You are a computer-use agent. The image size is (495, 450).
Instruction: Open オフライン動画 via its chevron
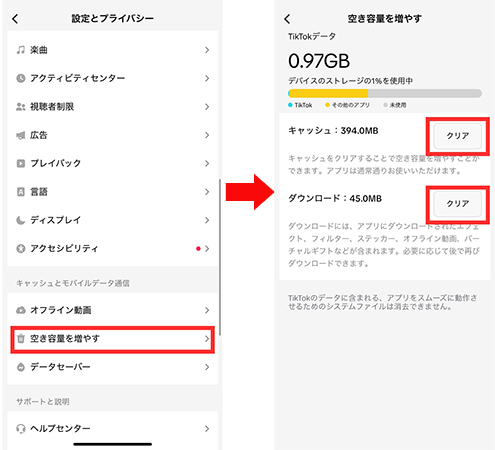pyautogui.click(x=207, y=310)
